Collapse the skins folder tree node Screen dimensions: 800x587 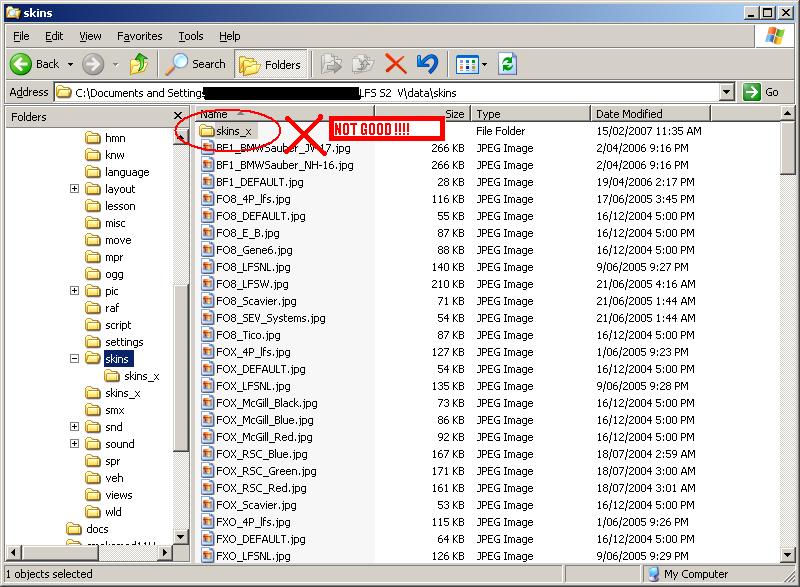click(x=74, y=359)
